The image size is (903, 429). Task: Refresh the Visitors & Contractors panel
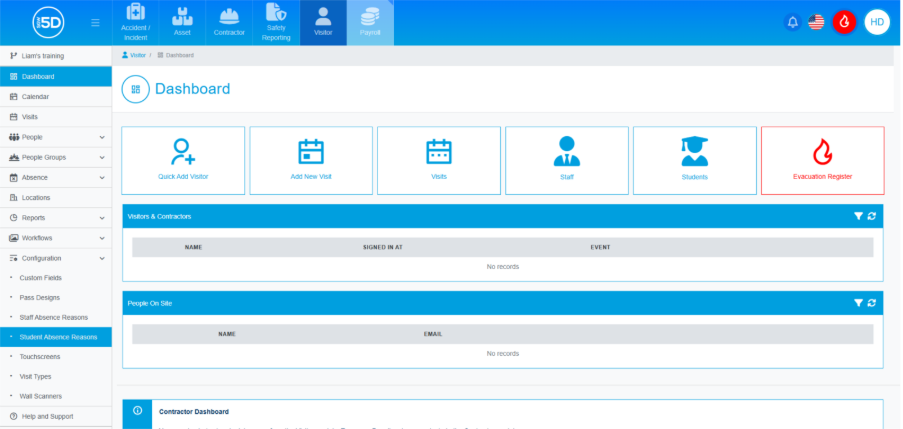[x=872, y=216]
